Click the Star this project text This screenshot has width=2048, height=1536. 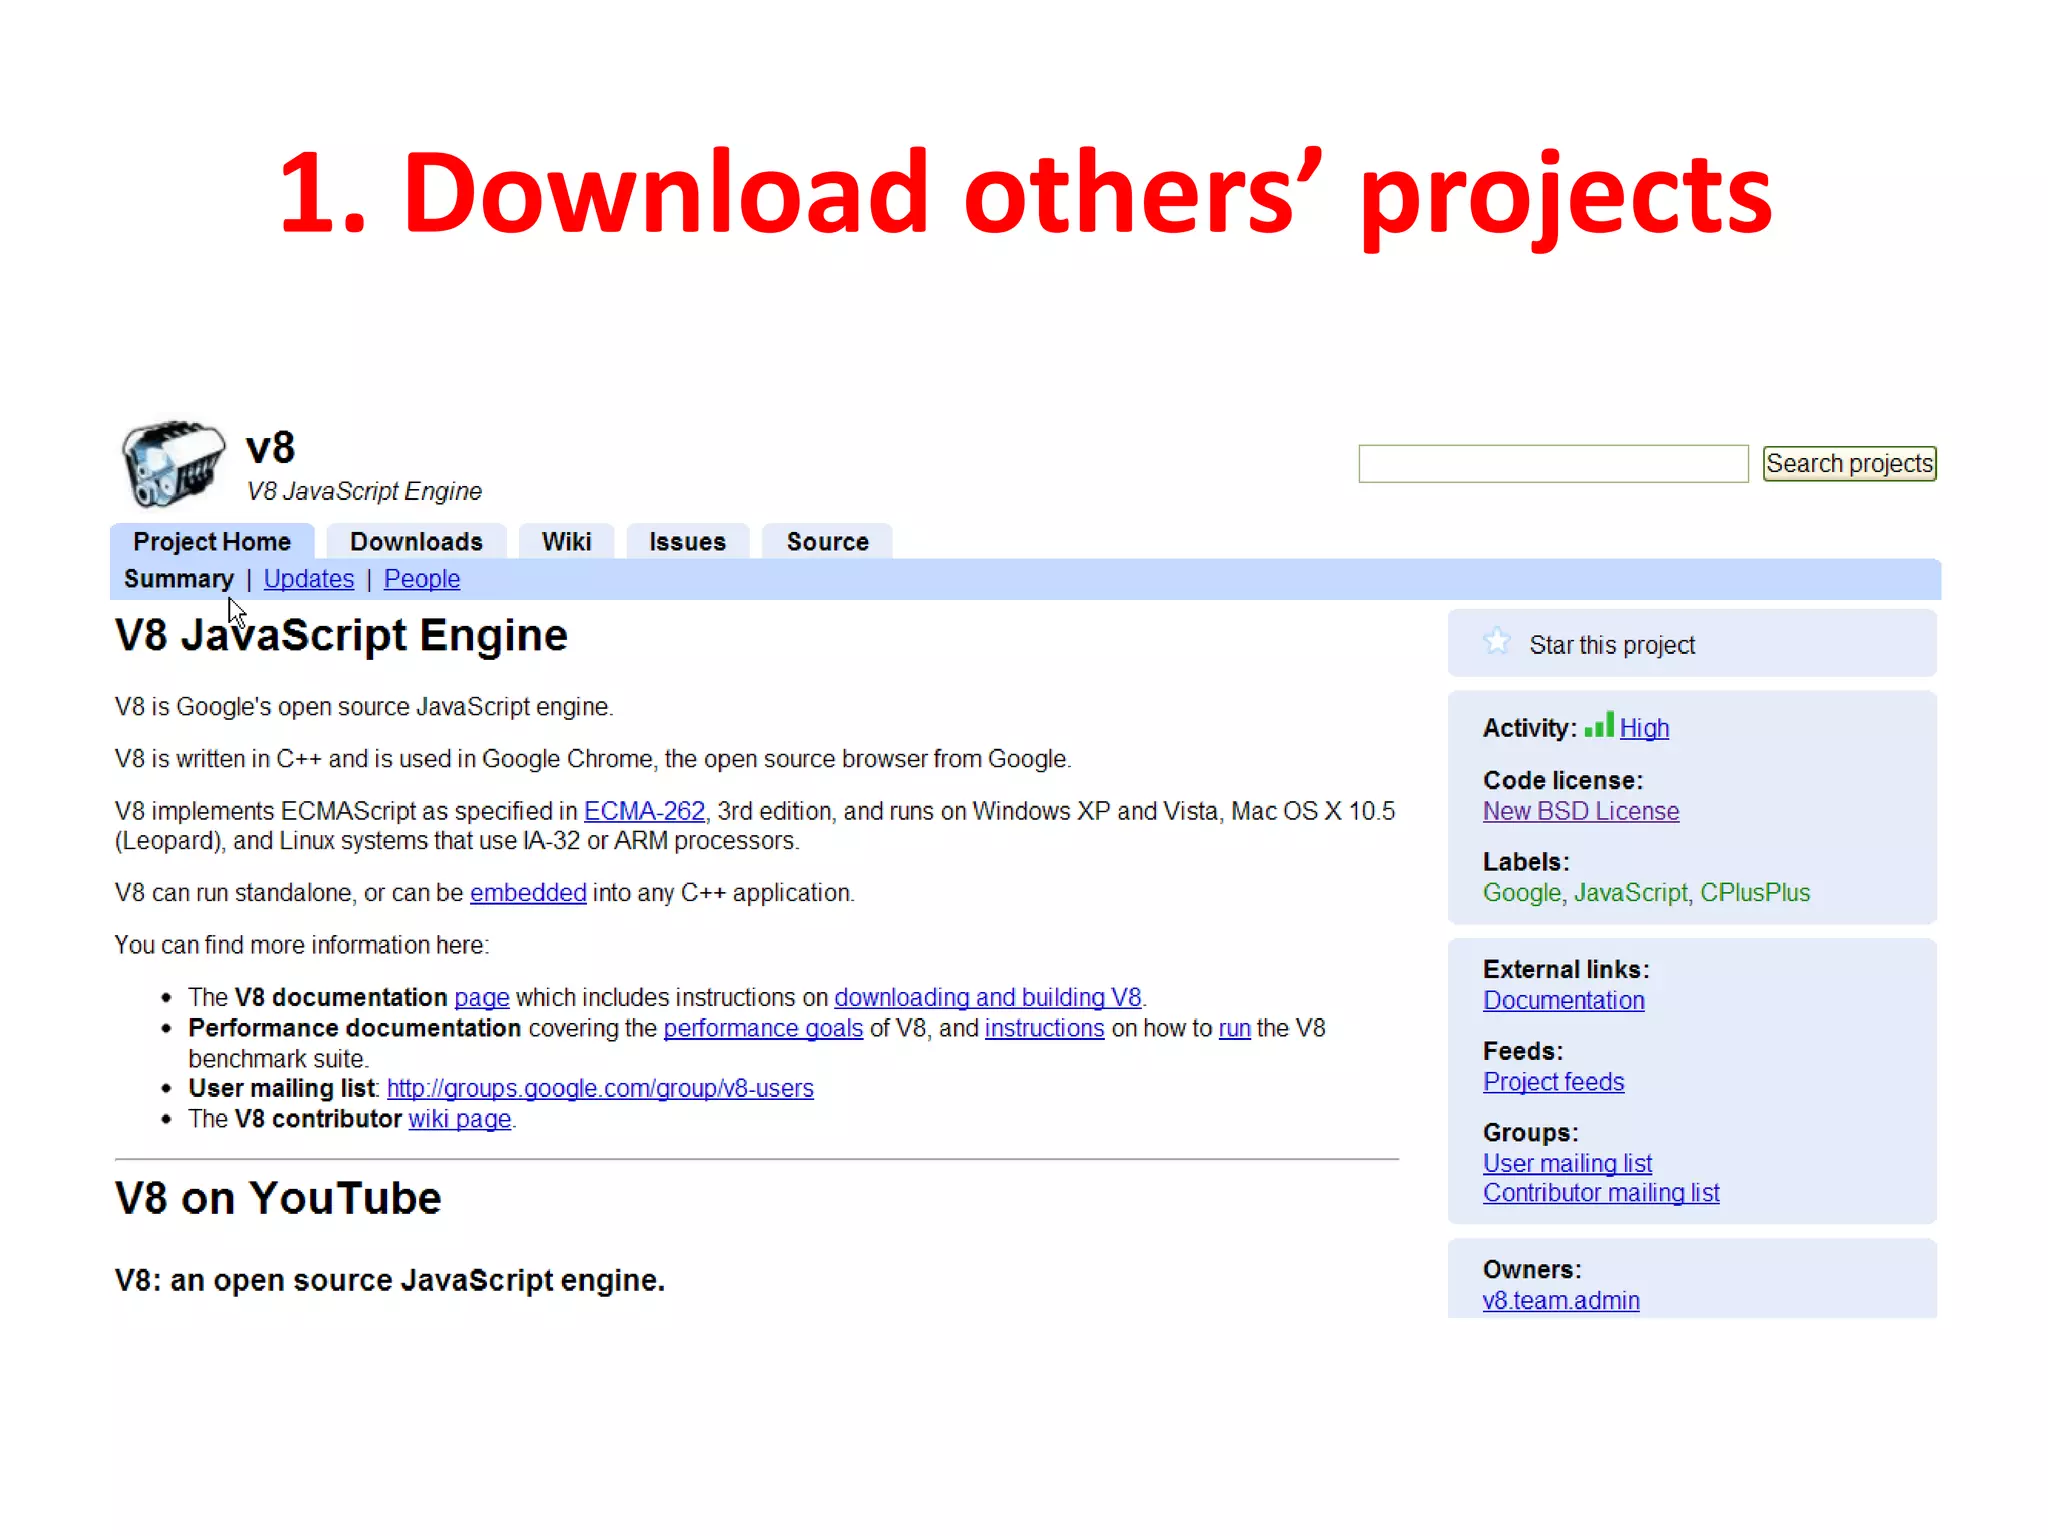pos(1612,646)
